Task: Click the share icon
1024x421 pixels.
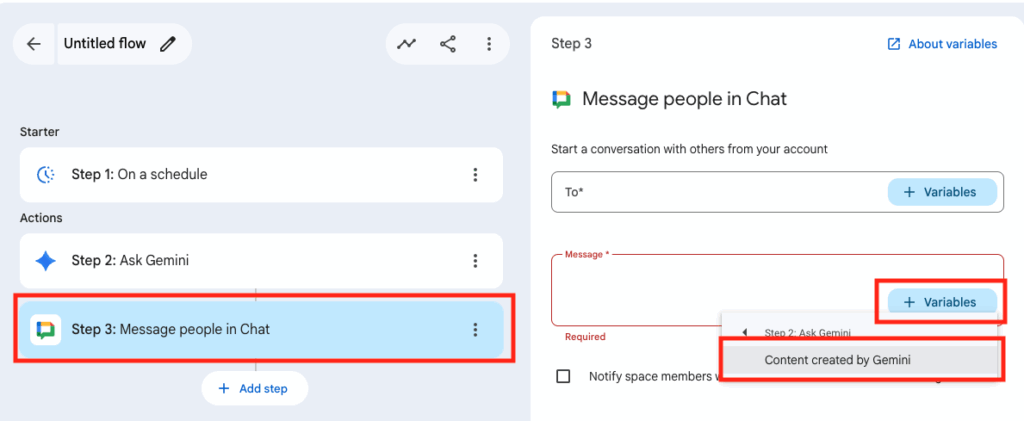Action: [x=448, y=44]
